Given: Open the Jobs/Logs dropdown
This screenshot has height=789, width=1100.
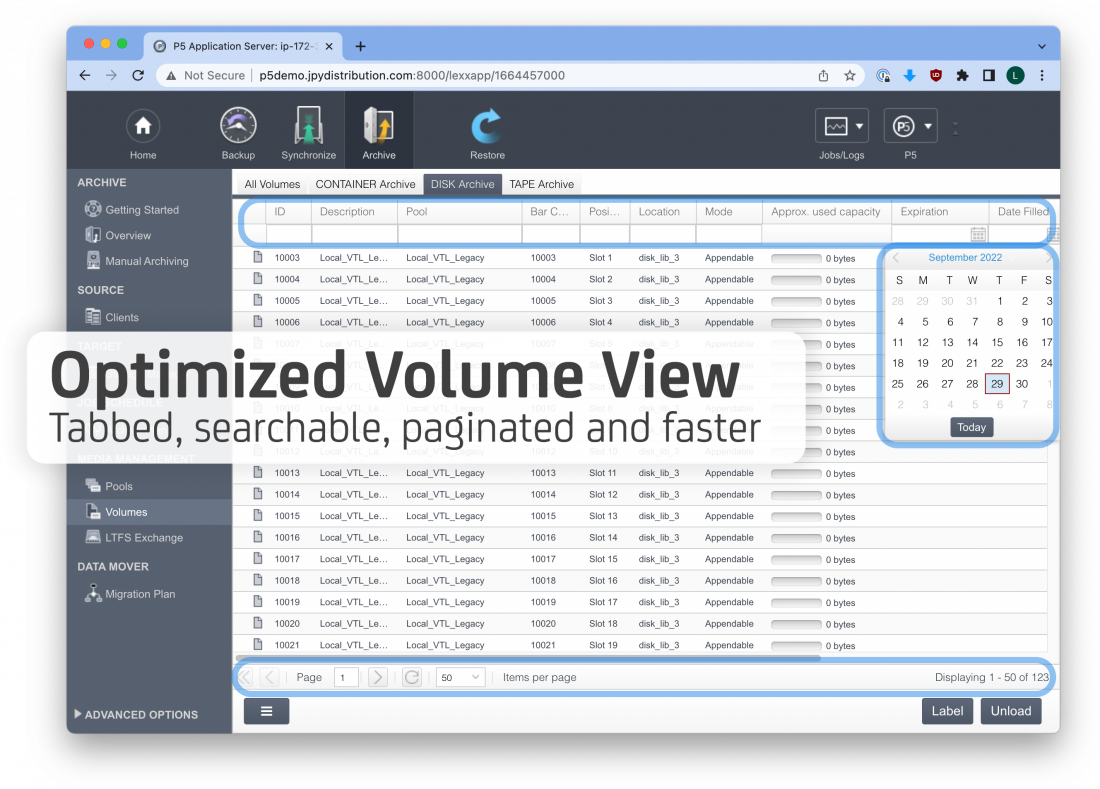Looking at the screenshot, I should click(842, 127).
